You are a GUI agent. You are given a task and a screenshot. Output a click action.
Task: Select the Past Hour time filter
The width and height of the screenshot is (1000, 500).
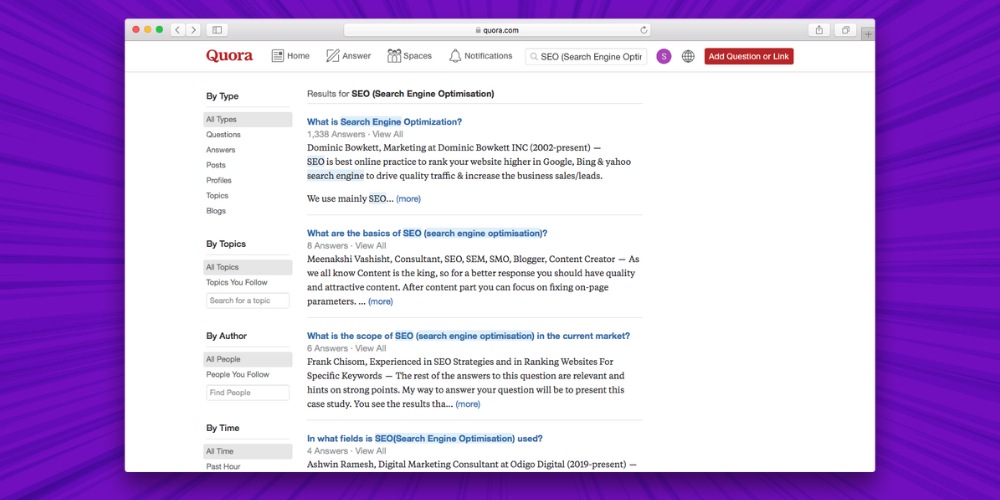click(222, 467)
